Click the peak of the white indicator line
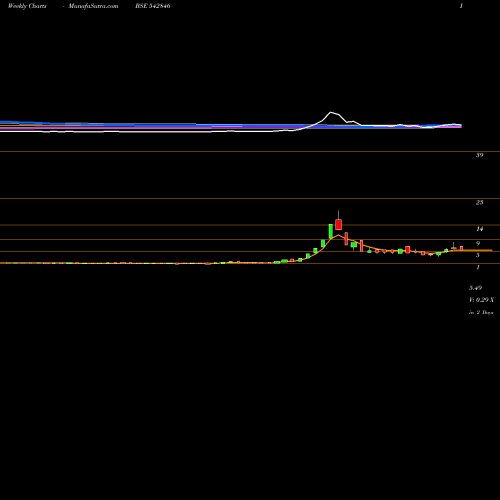The width and height of the screenshot is (500, 500). [x=331, y=113]
